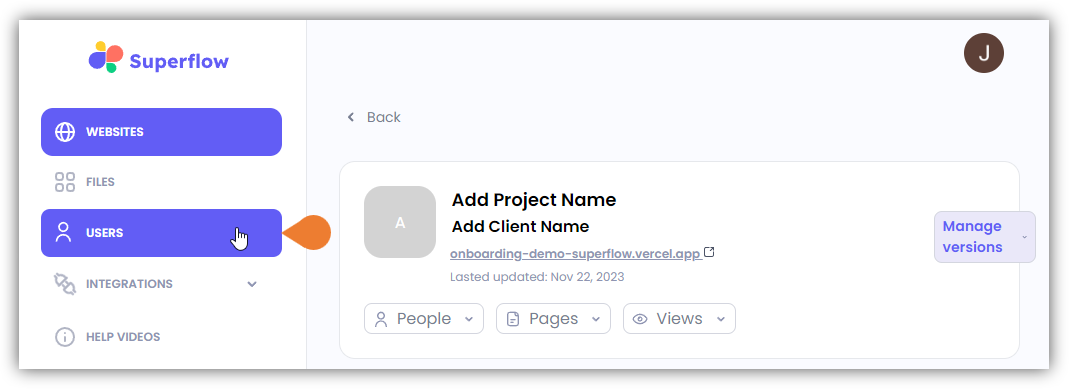Viewport: 1070px width, 389px height.
Task: Click the globe icon beside Websites
Action: click(x=65, y=132)
